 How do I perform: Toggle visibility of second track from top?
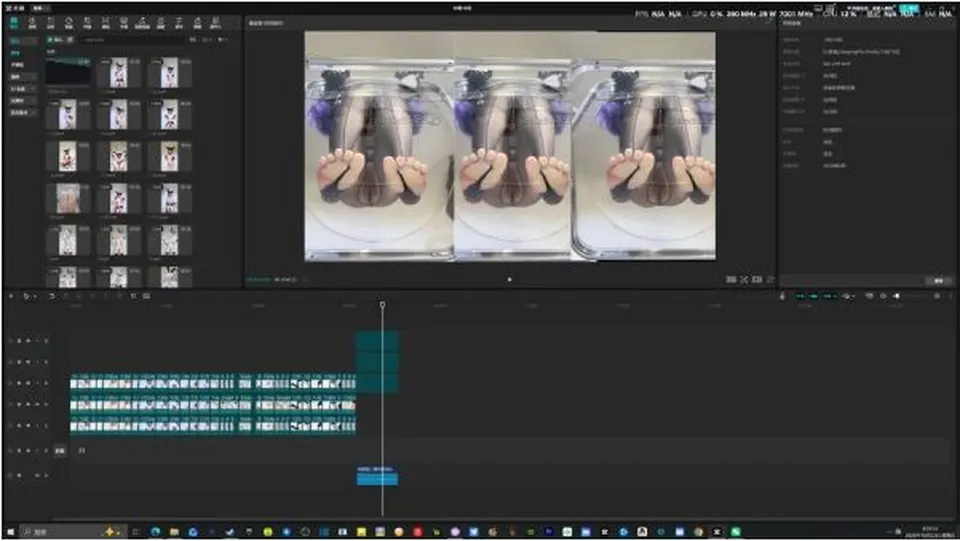28,362
